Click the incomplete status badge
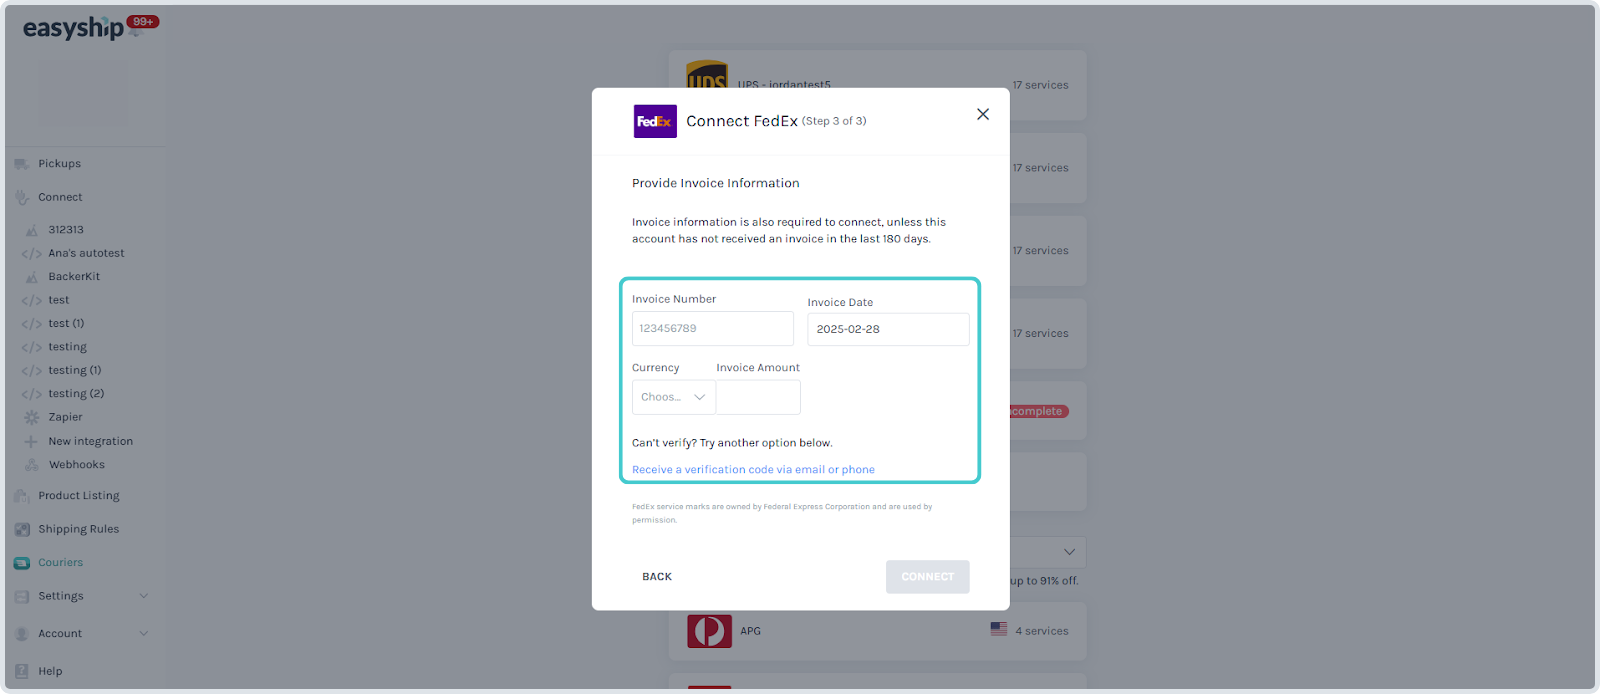This screenshot has width=1600, height=694. tap(1039, 412)
